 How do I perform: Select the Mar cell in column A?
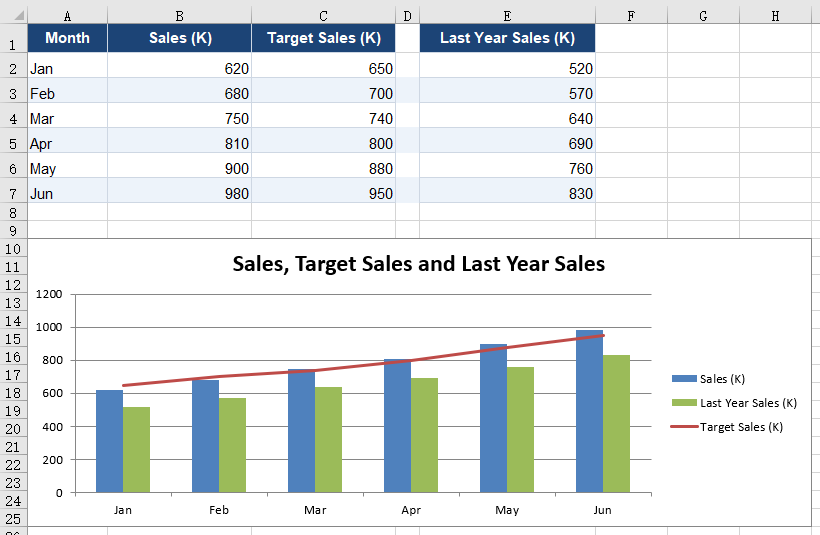(x=67, y=116)
